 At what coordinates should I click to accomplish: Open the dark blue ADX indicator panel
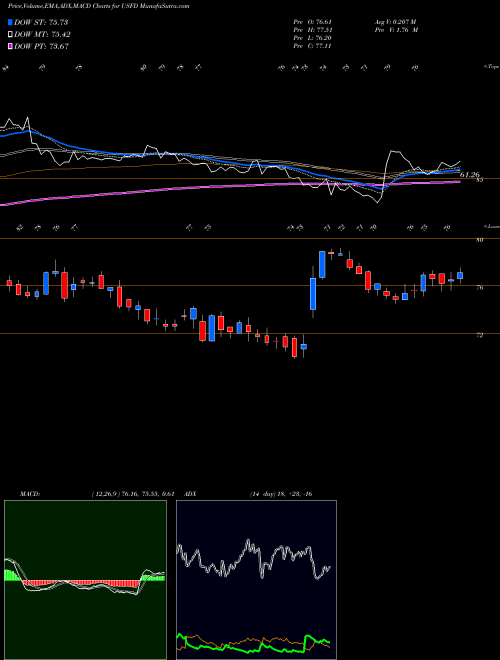[256, 580]
